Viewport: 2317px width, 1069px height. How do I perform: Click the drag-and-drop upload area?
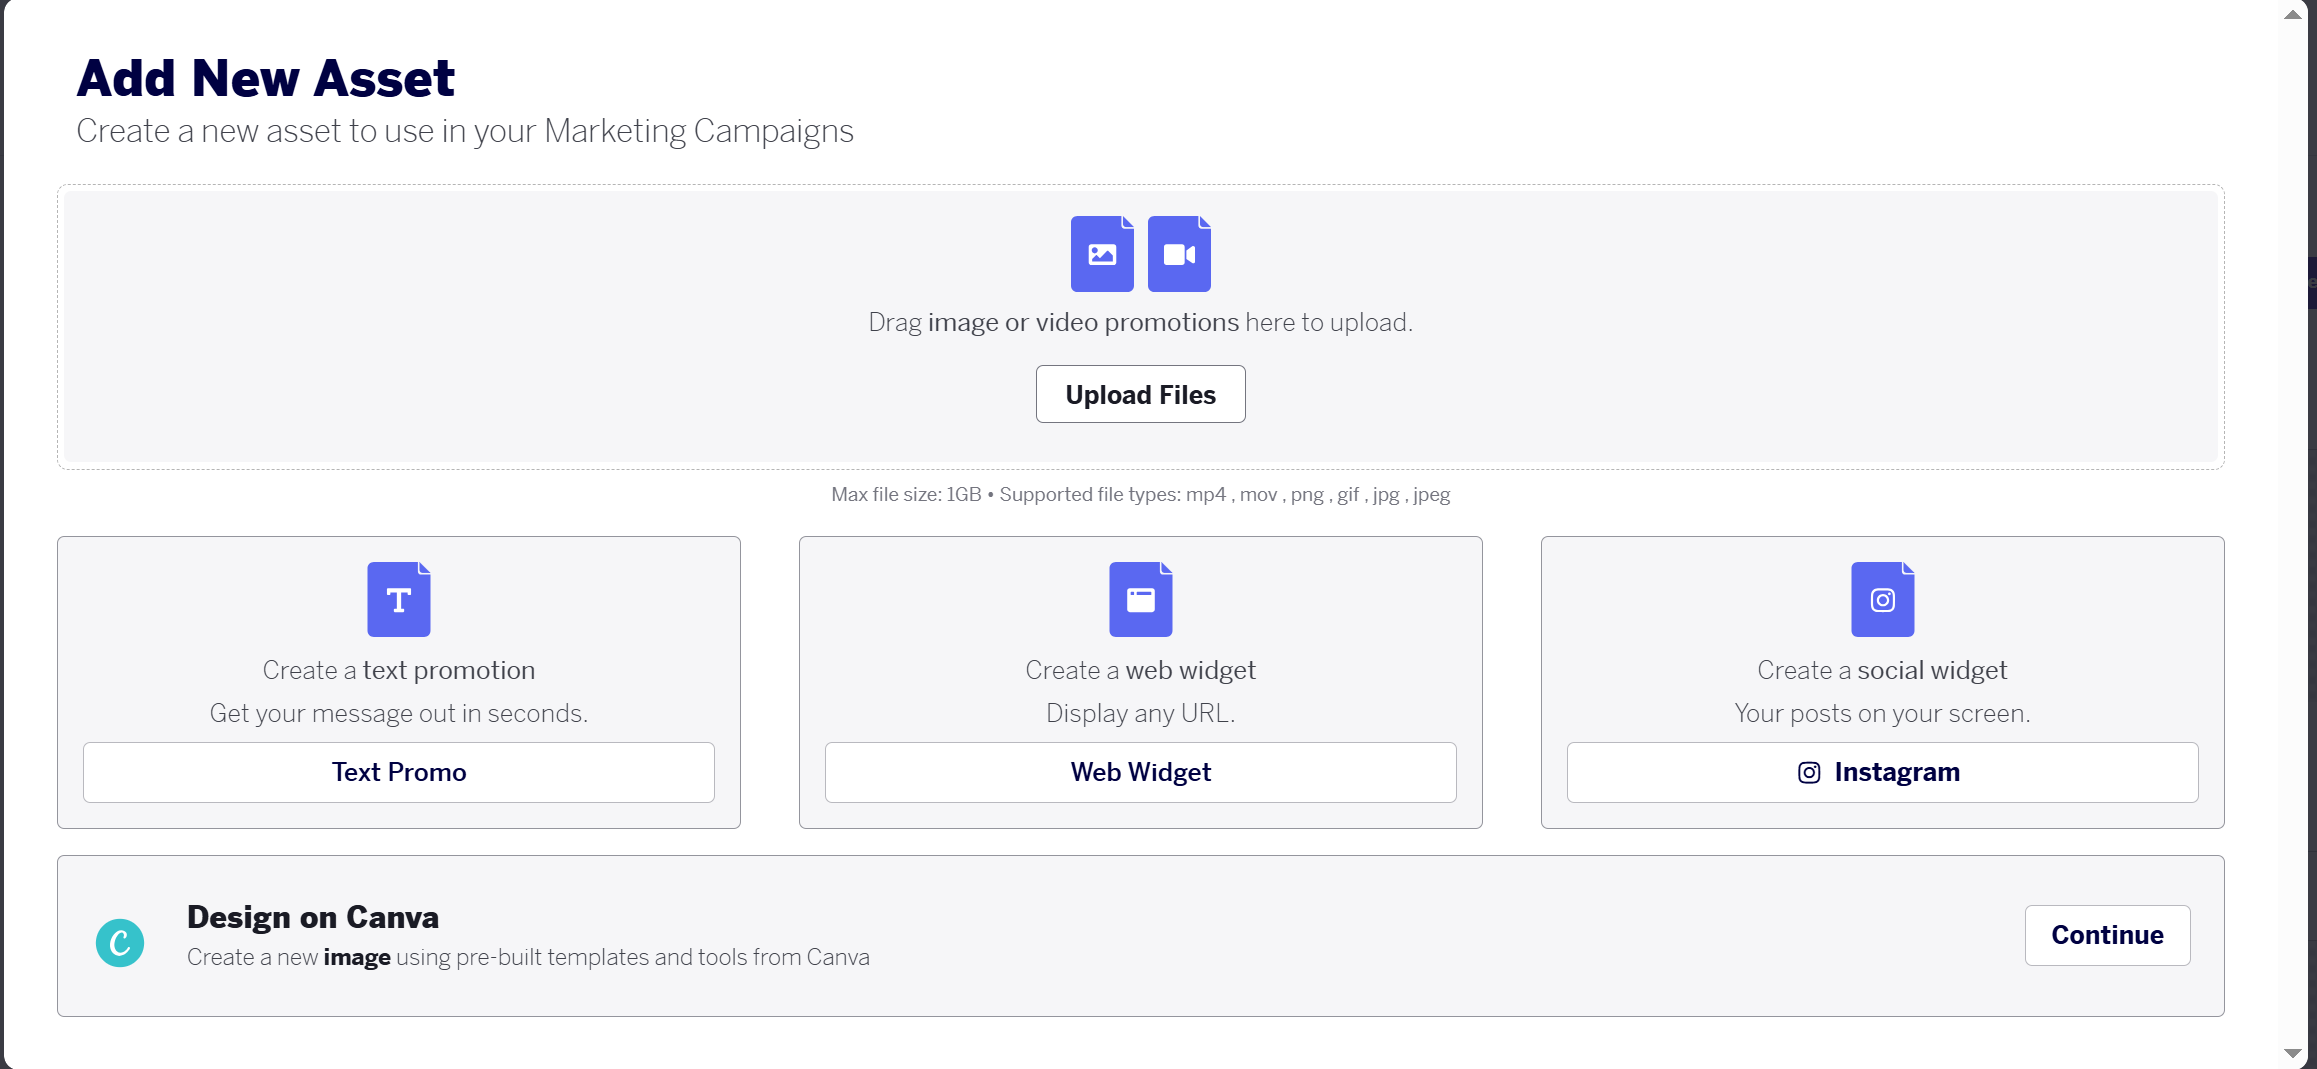1141,327
